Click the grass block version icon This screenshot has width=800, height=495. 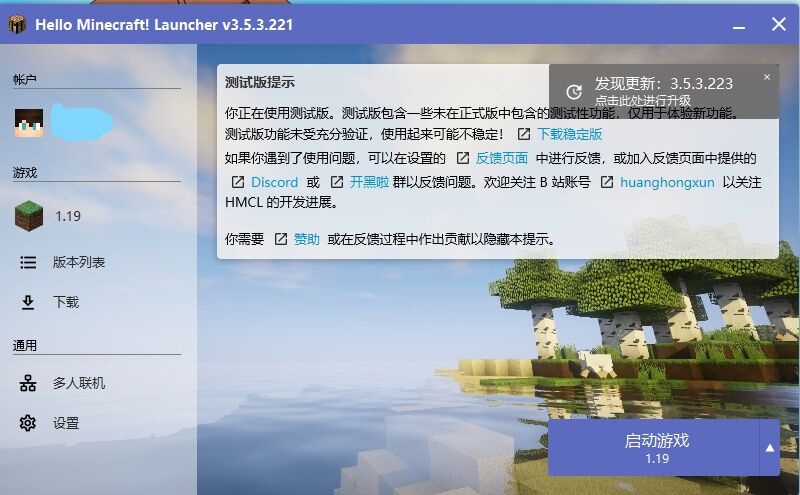pyautogui.click(x=28, y=215)
